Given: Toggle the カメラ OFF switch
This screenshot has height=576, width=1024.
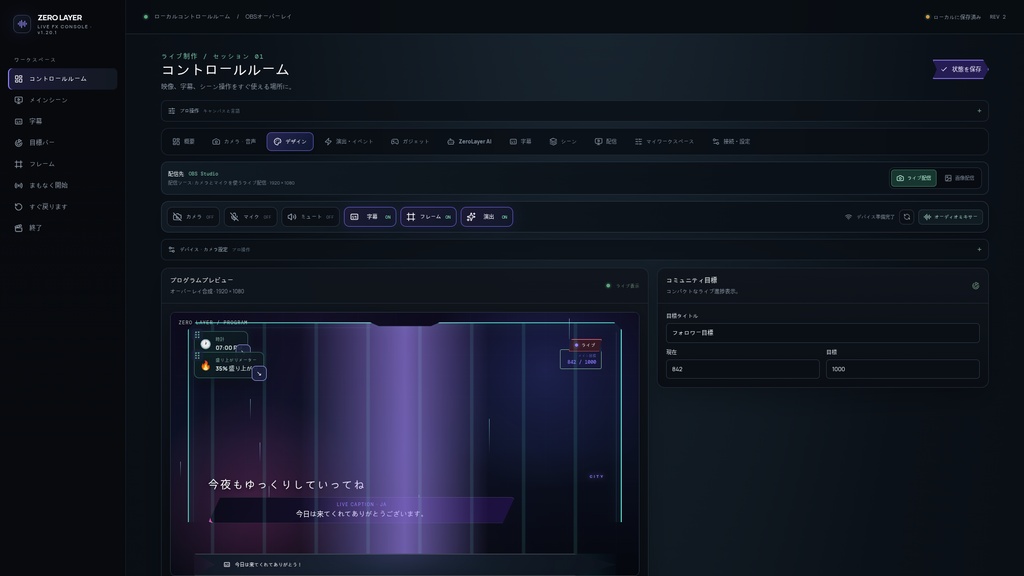Looking at the screenshot, I should coord(193,217).
